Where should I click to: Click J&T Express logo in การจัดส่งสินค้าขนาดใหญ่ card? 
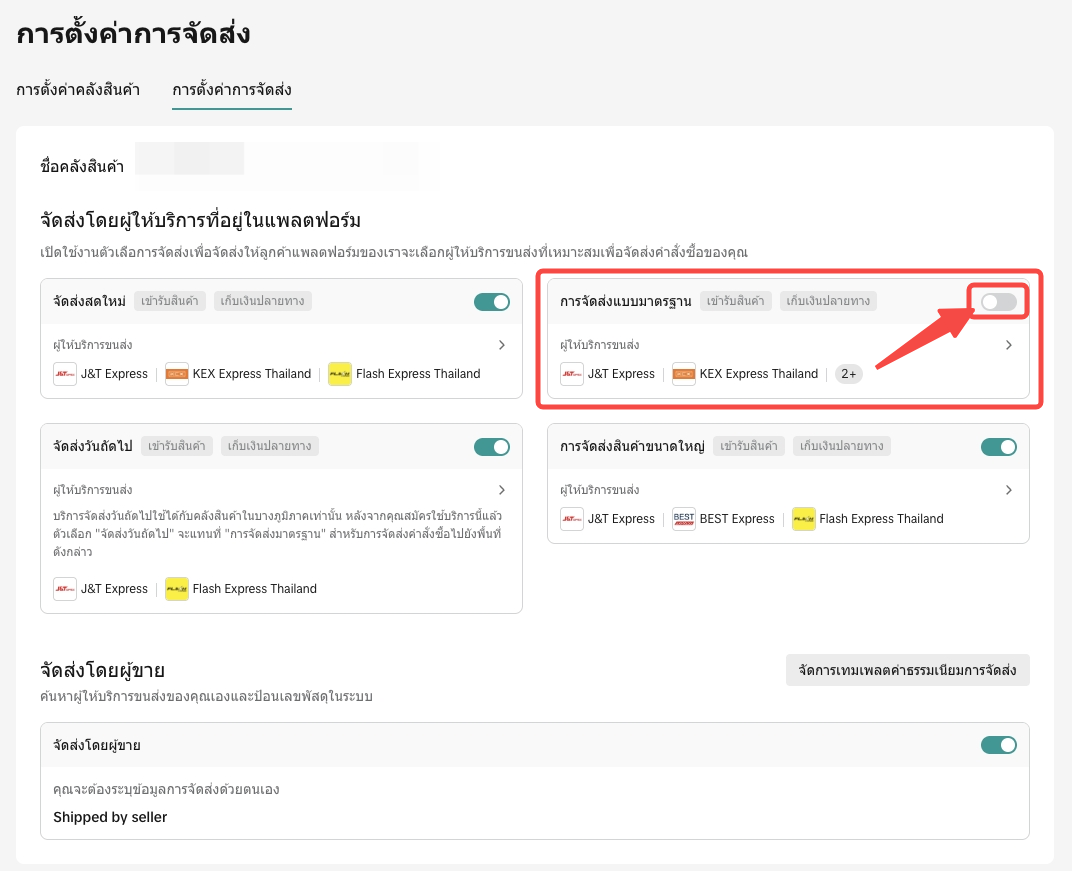tap(572, 519)
